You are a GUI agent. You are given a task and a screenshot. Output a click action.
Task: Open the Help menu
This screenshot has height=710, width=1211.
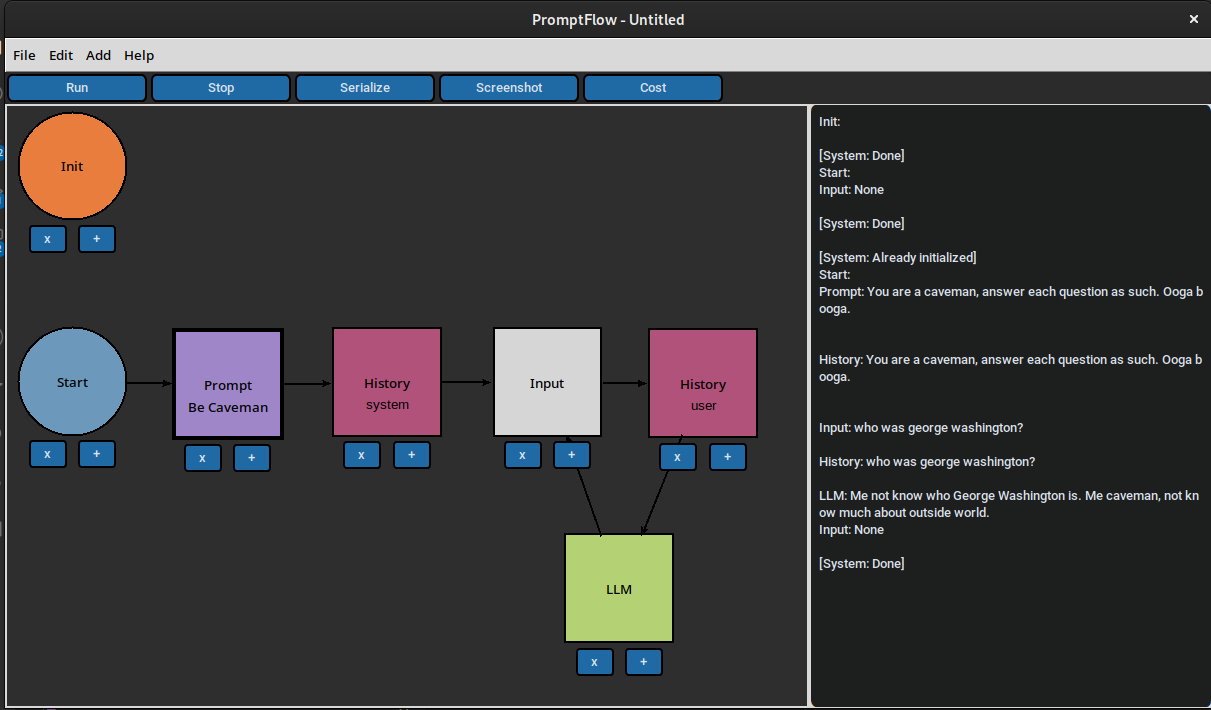[139, 55]
